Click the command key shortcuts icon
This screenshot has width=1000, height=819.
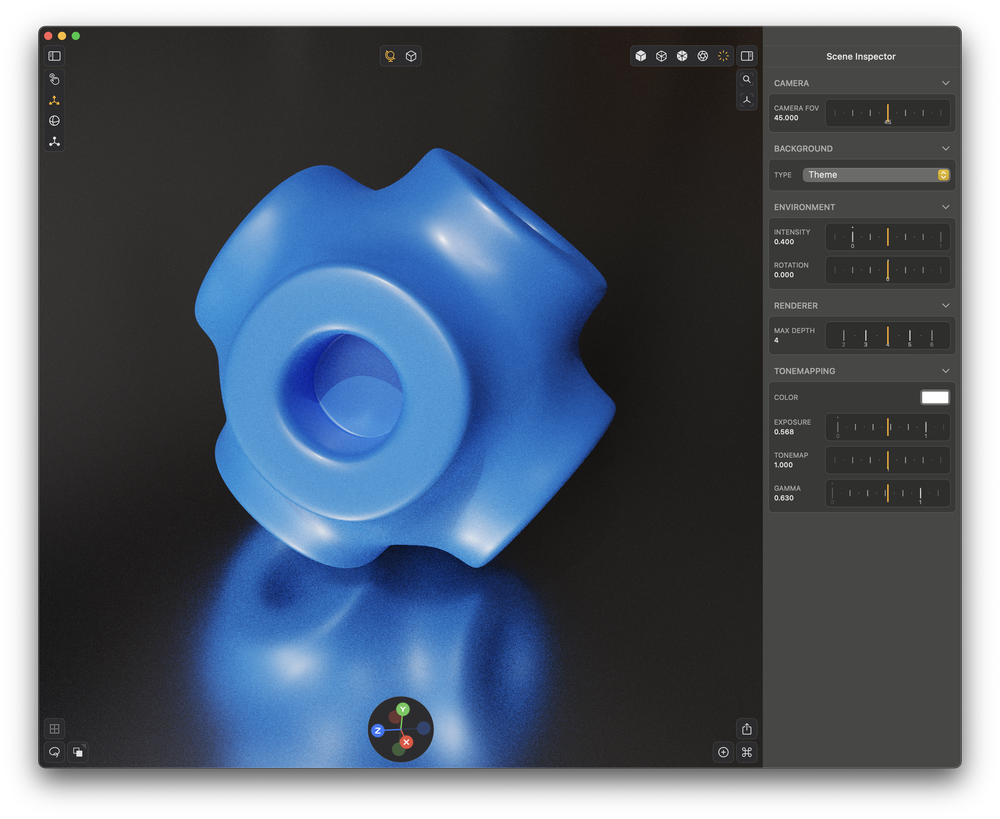[x=746, y=752]
